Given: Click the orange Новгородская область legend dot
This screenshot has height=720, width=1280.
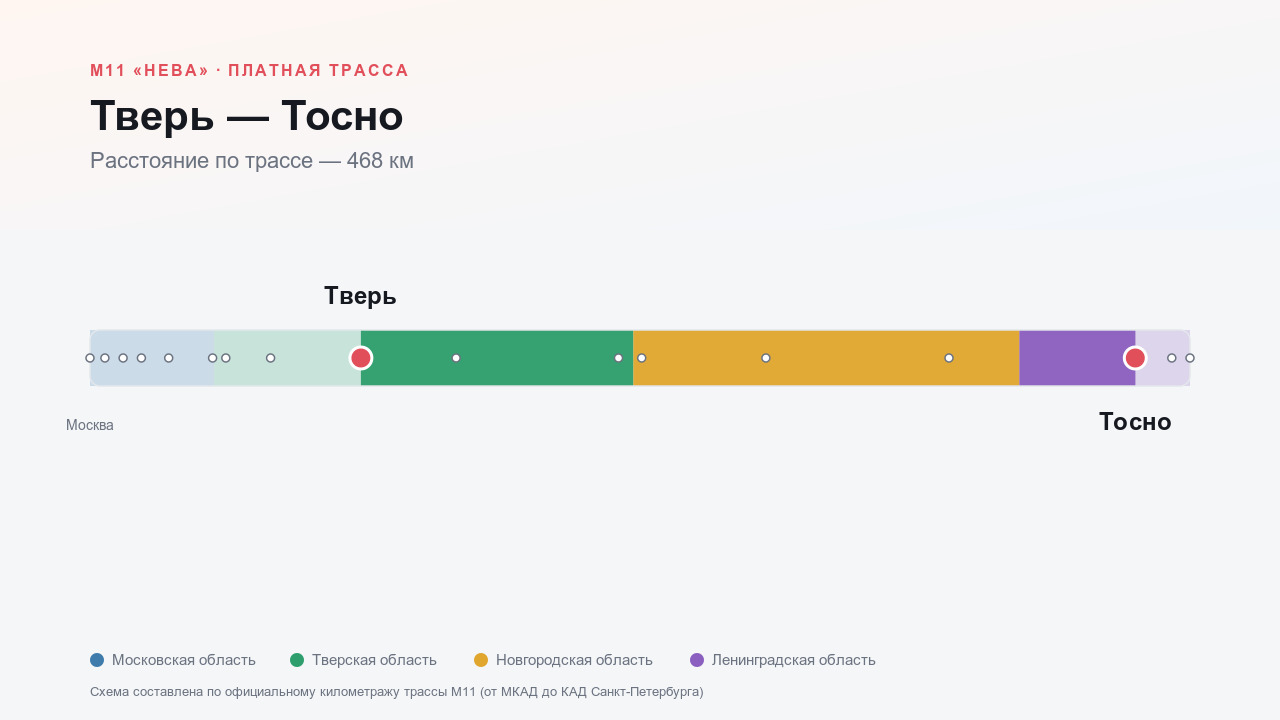Looking at the screenshot, I should 481,660.
